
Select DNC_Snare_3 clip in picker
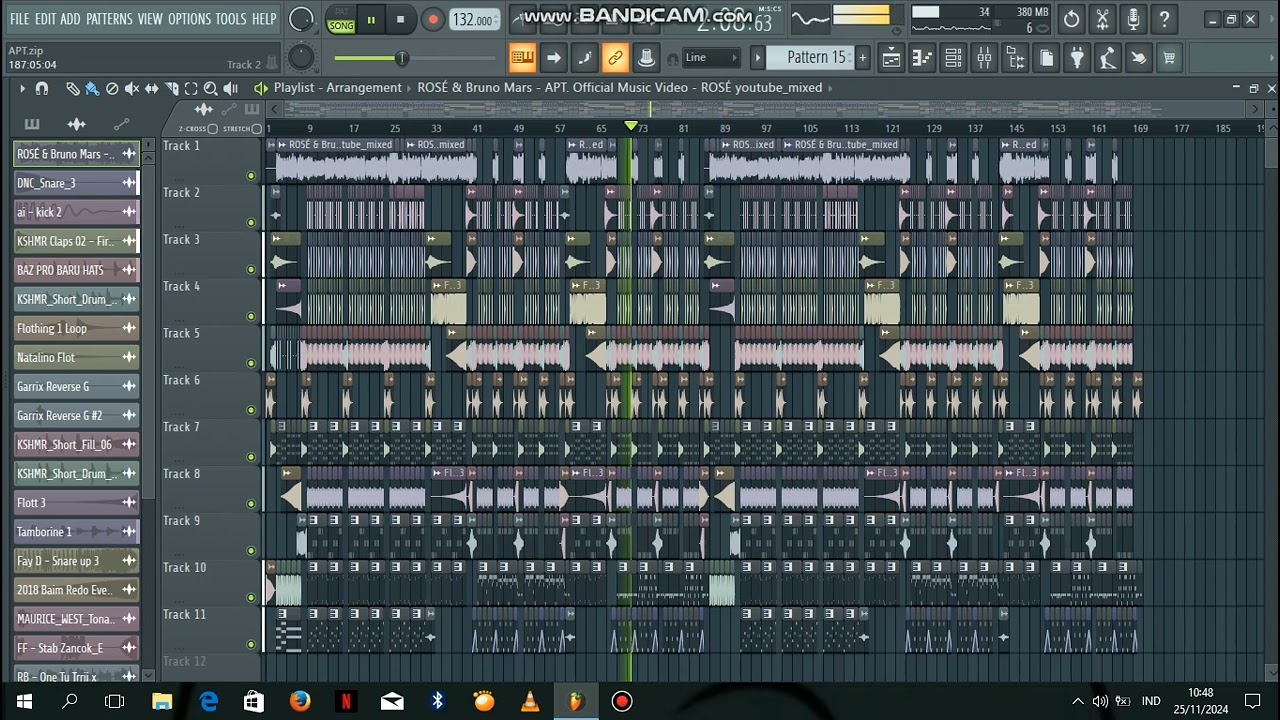click(x=77, y=183)
